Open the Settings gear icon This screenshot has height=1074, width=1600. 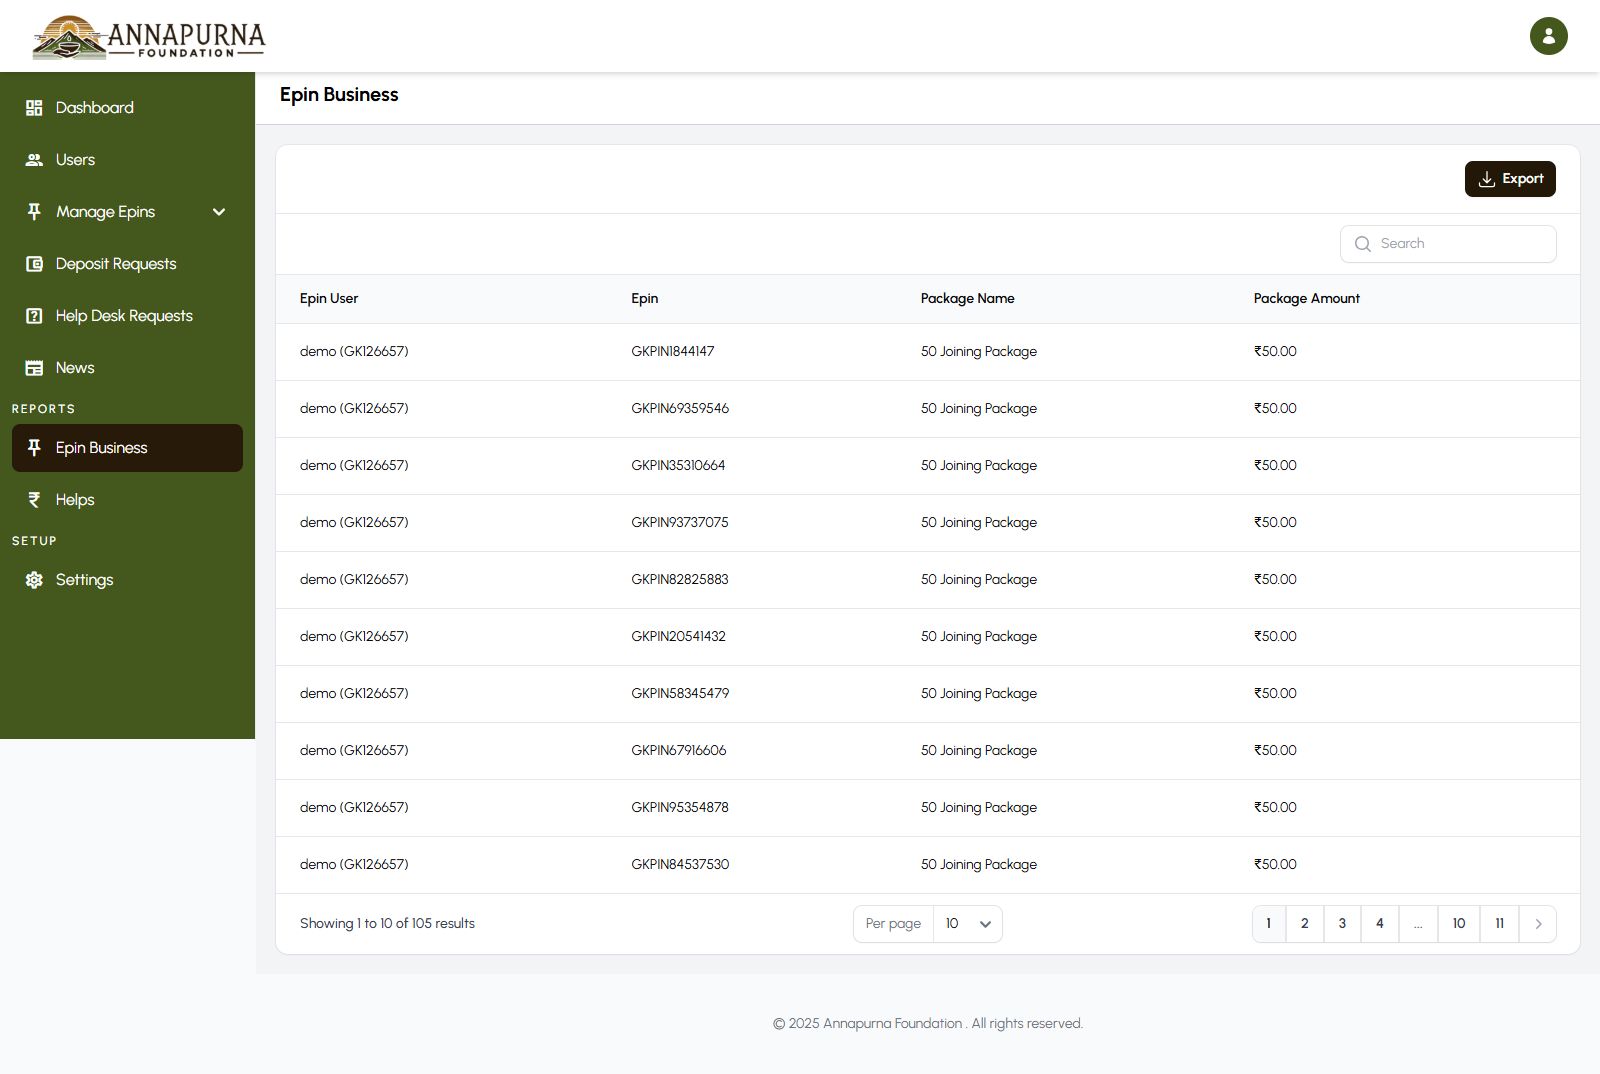(34, 580)
